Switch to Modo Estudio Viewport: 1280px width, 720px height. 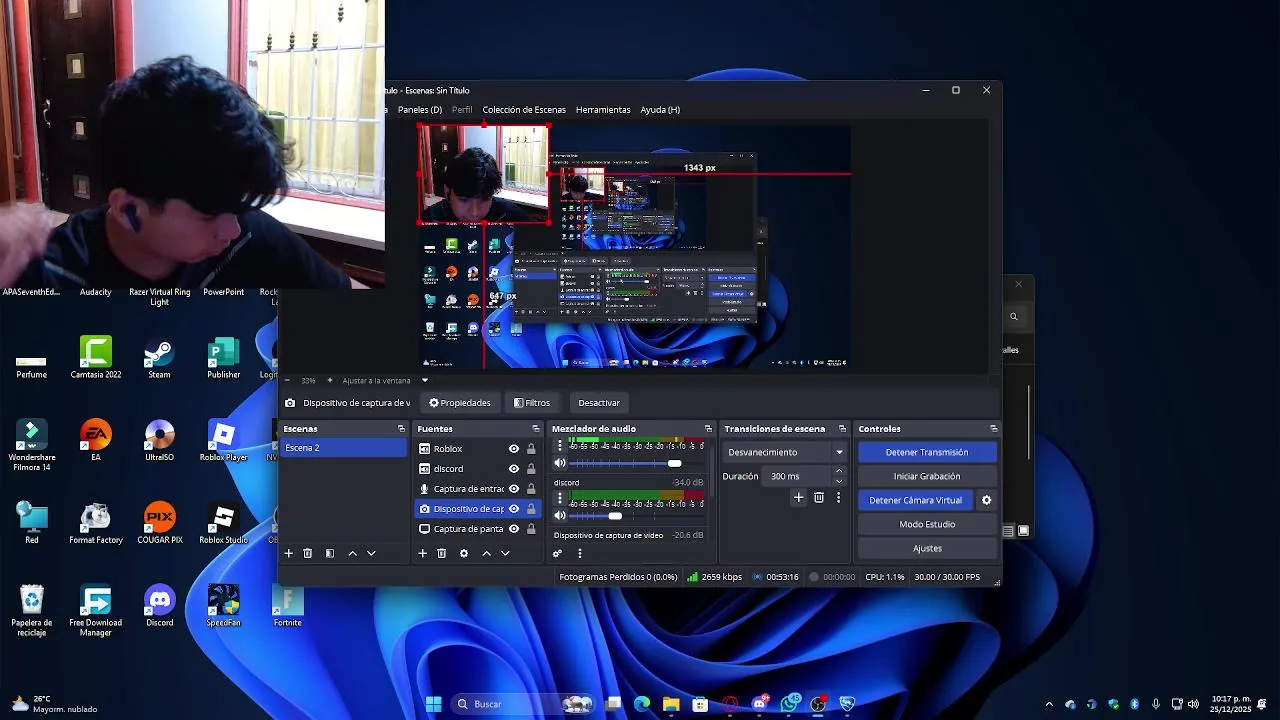tap(927, 524)
